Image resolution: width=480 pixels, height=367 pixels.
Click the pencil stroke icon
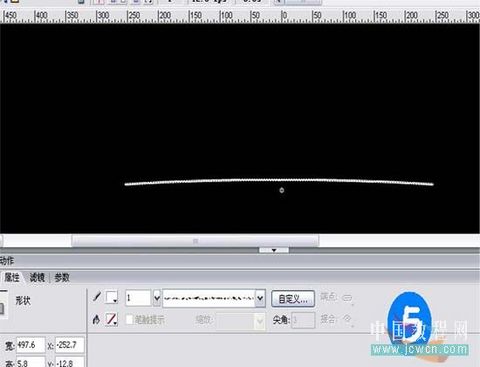[97, 297]
